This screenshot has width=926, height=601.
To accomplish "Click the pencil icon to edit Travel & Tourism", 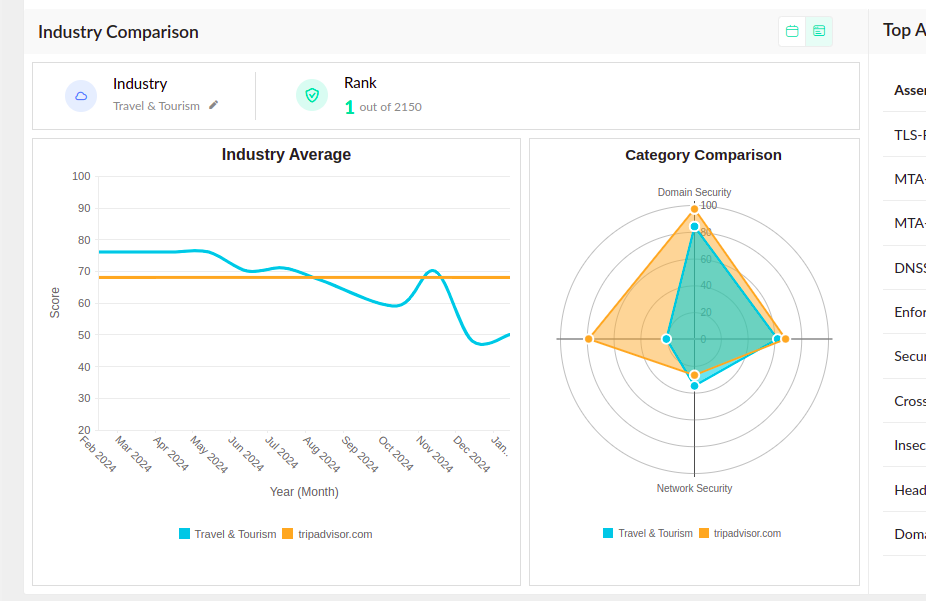I will (213, 105).
